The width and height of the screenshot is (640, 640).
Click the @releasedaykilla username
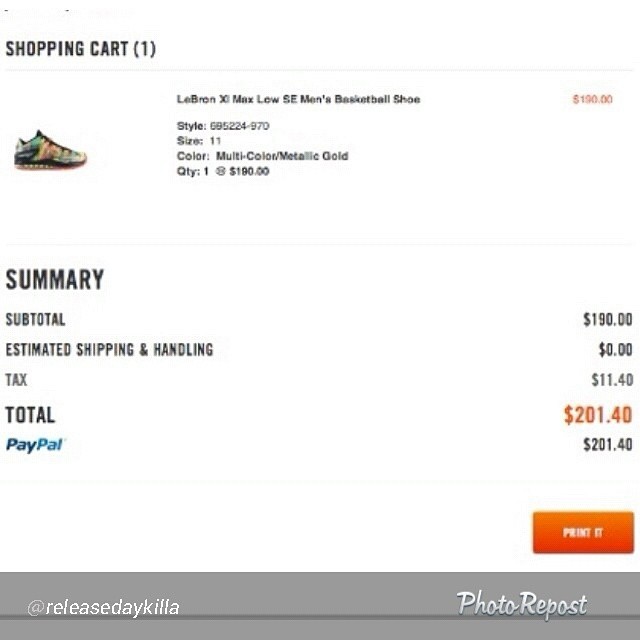pos(103,607)
